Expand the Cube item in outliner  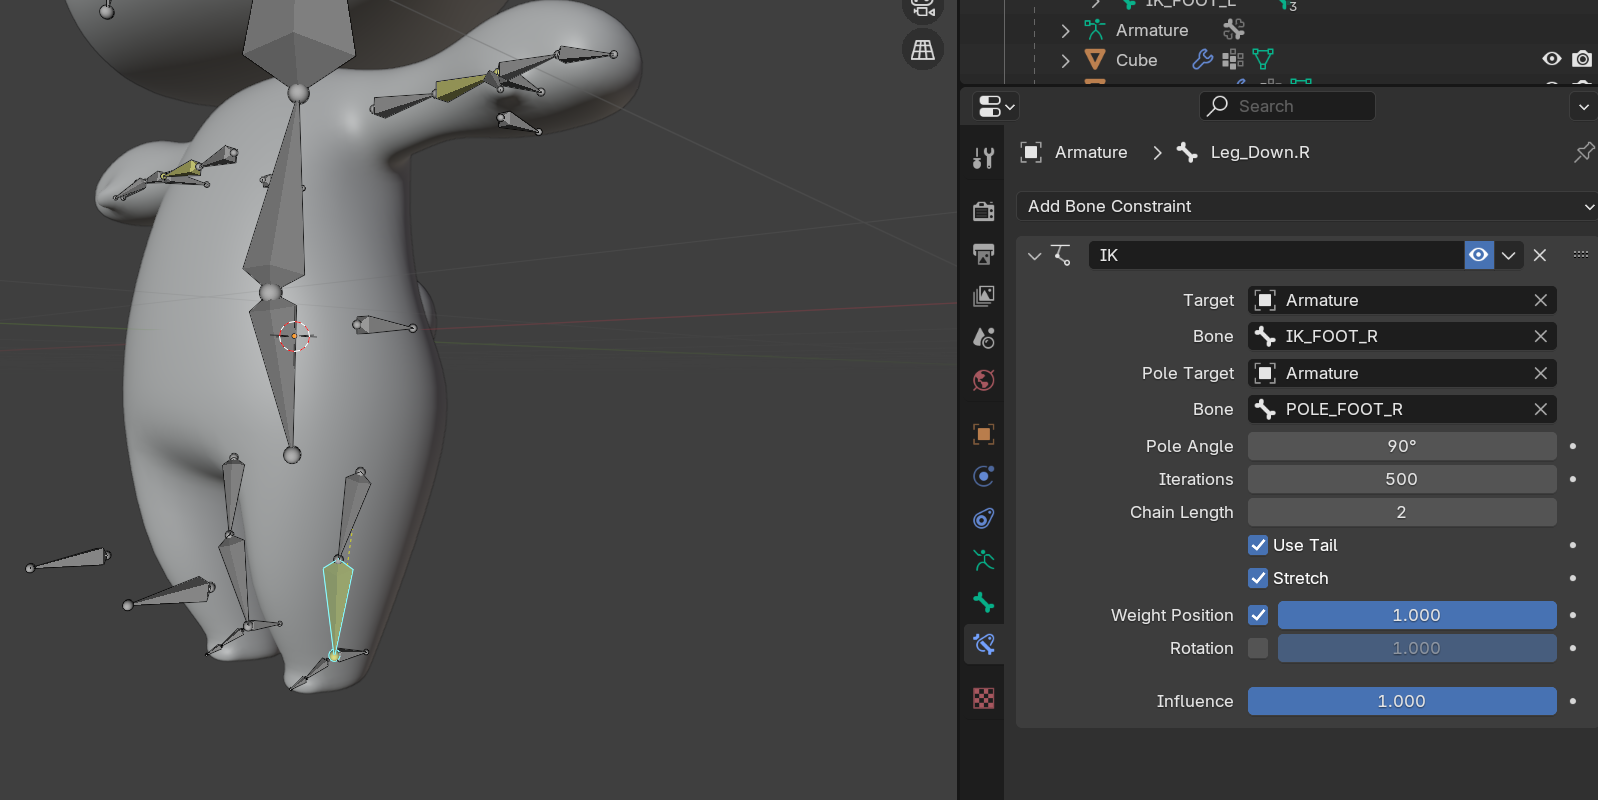tap(1065, 60)
